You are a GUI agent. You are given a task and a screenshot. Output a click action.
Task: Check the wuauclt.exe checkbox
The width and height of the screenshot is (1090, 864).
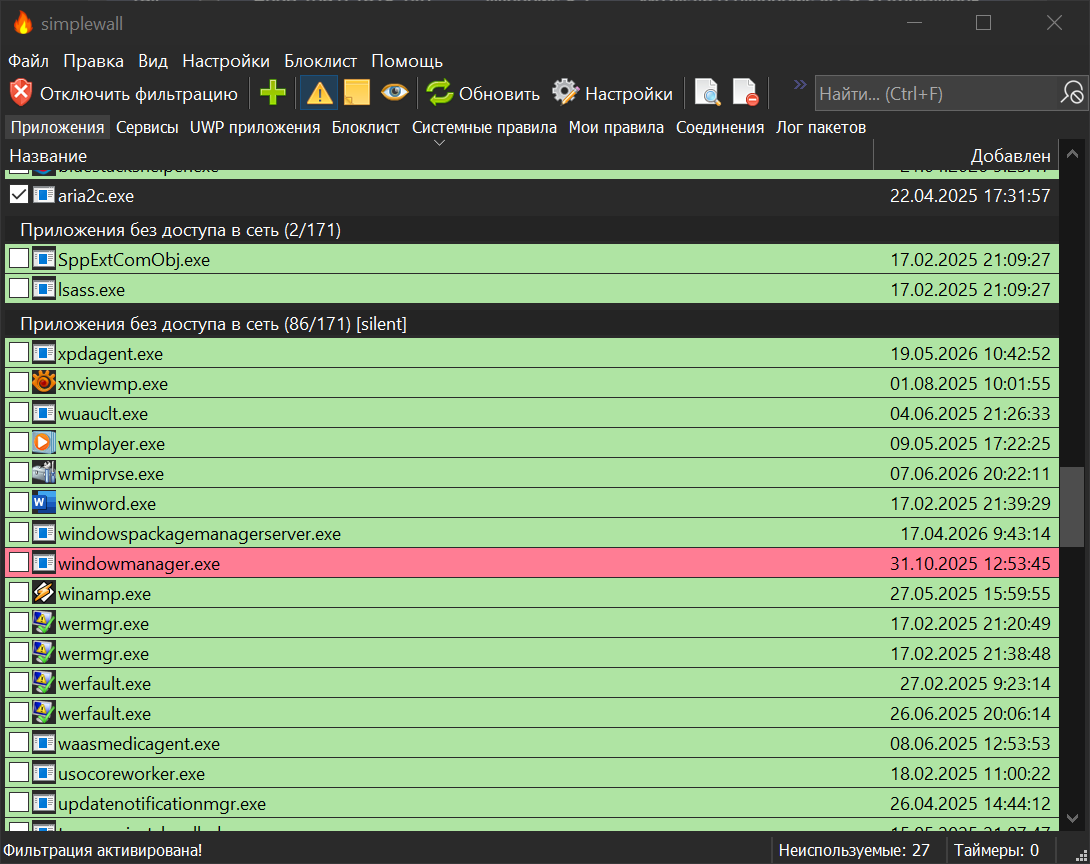coord(19,413)
